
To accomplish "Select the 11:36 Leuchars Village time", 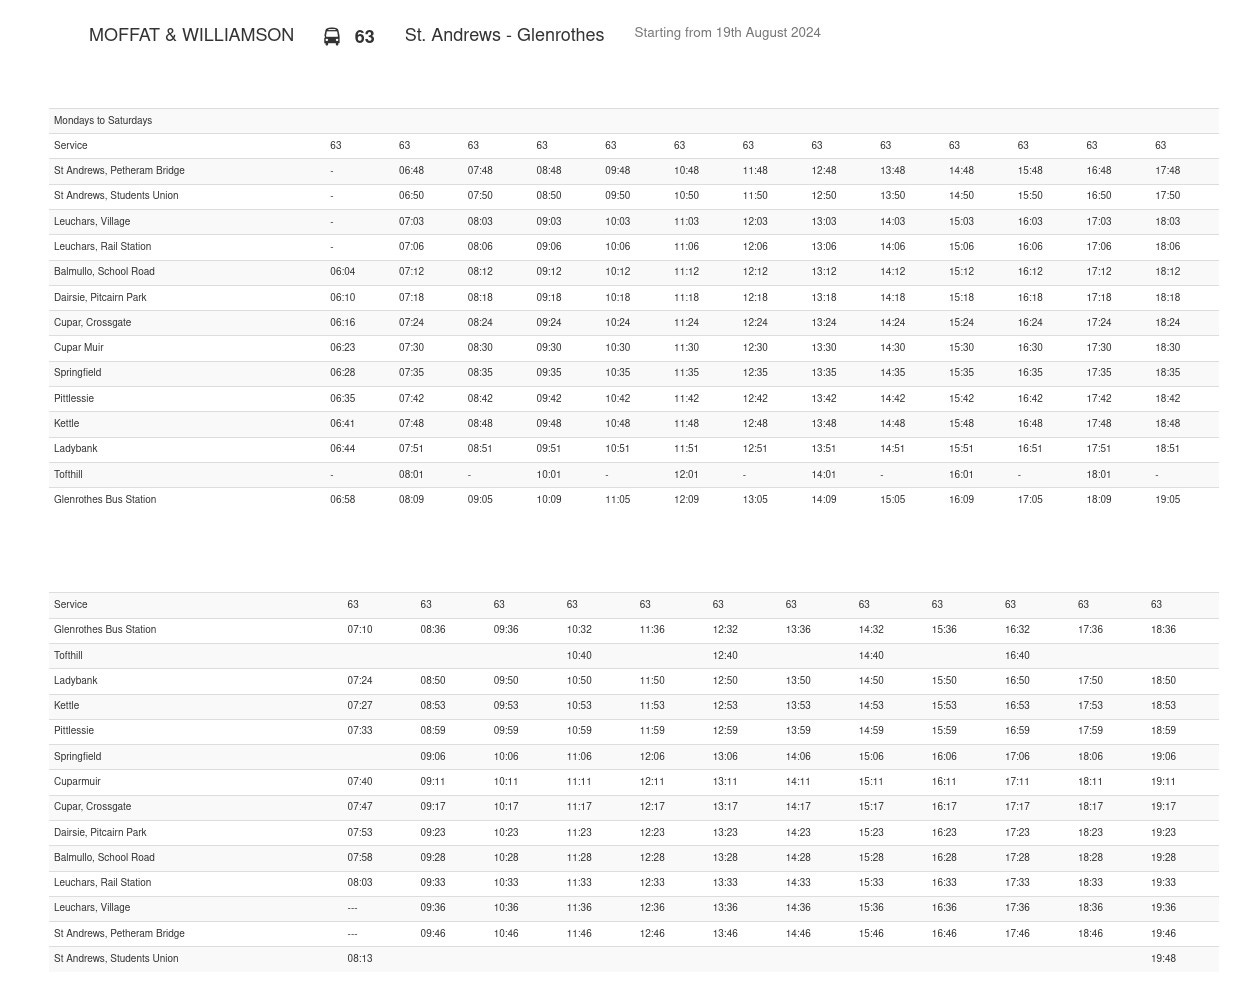I will 579,908.
